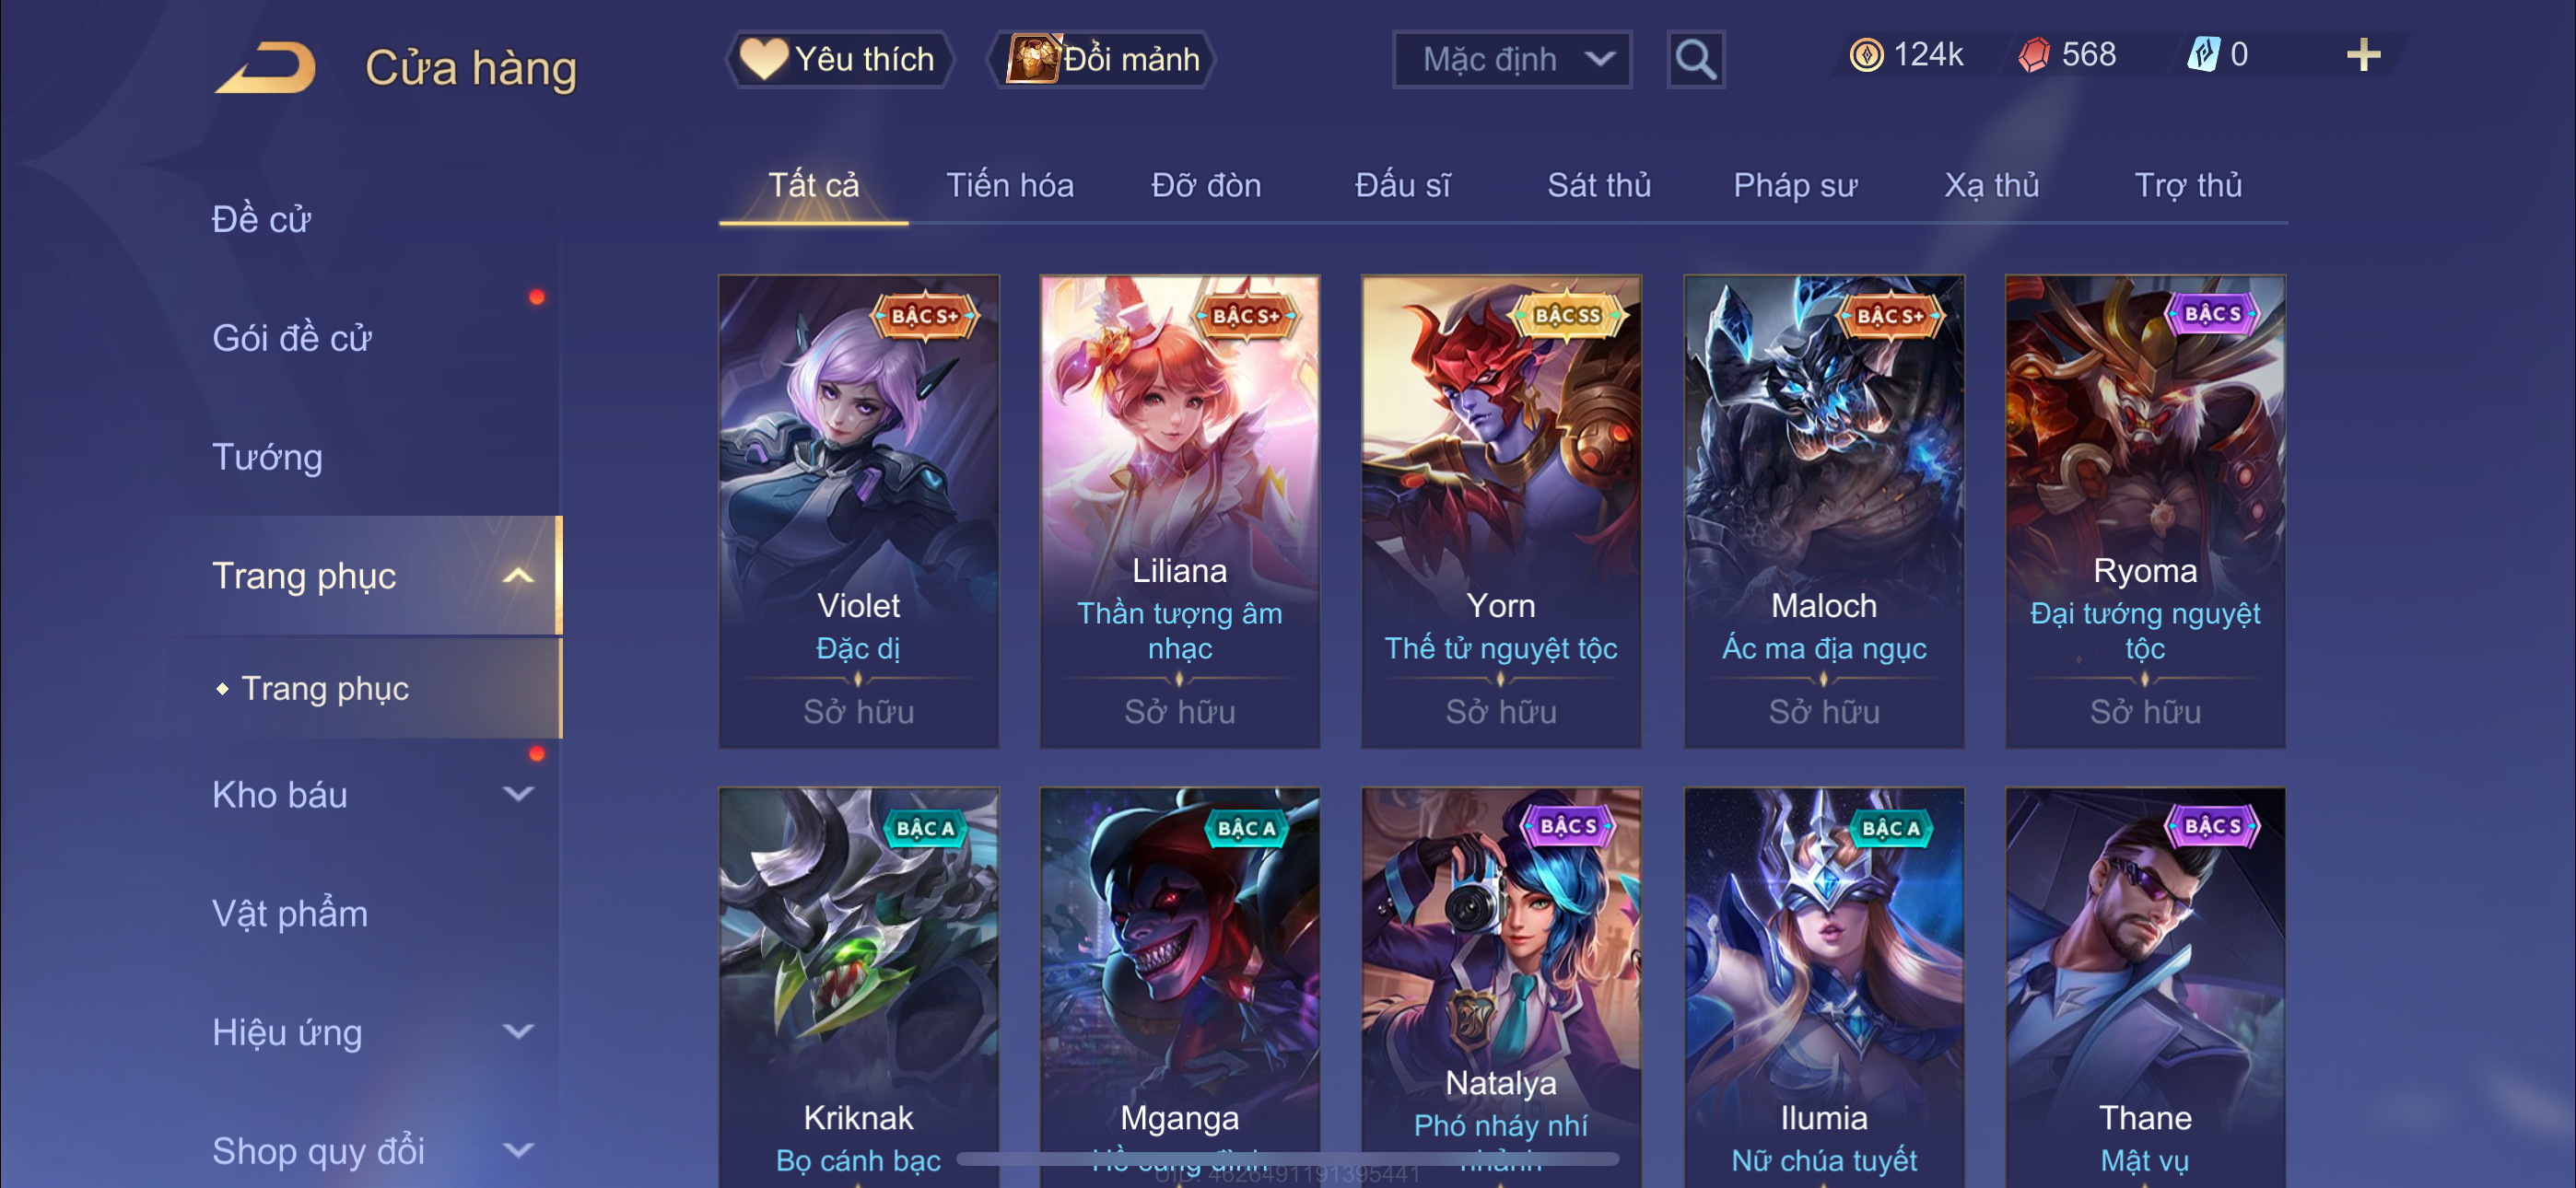The width and height of the screenshot is (2576, 1188).
Task: Expand the Shop quy đổi chevron
Action: pyautogui.click(x=518, y=1151)
